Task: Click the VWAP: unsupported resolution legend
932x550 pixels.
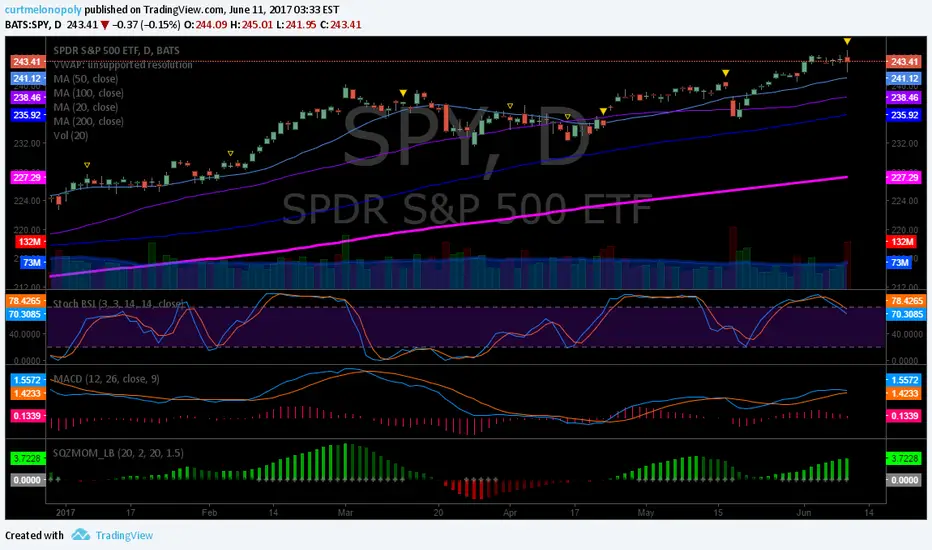Action: (123, 65)
